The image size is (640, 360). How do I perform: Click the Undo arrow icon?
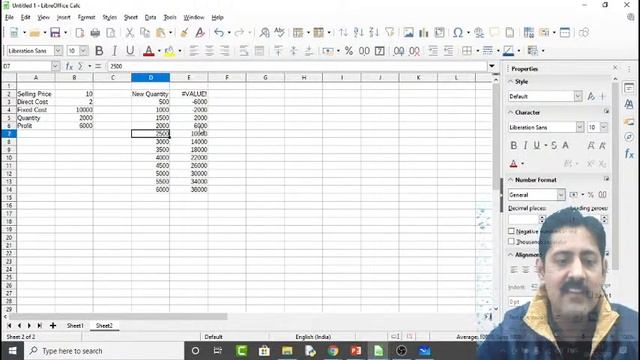coord(219,33)
